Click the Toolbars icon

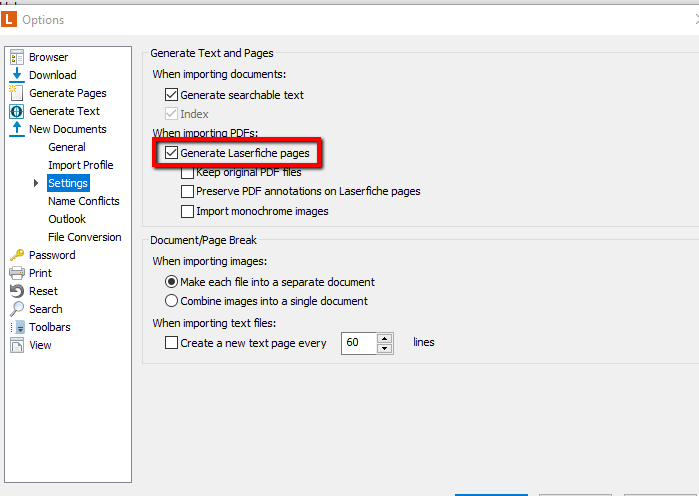(x=17, y=327)
